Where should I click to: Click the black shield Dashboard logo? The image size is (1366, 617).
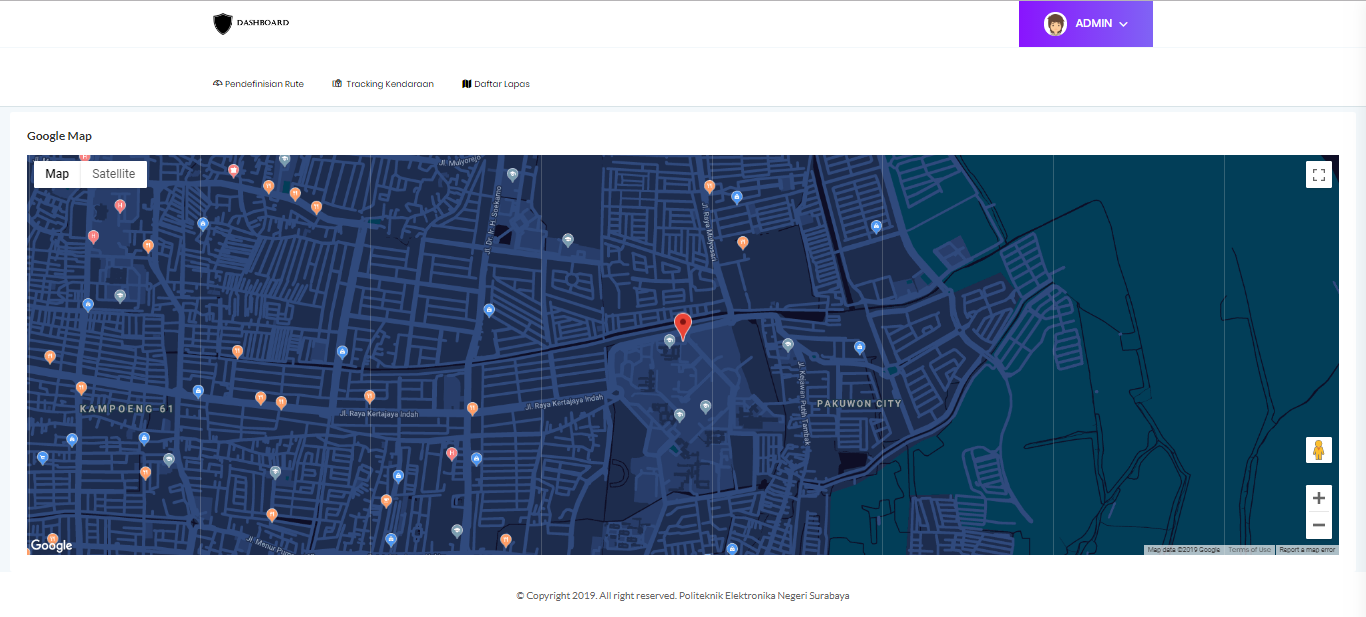[222, 23]
